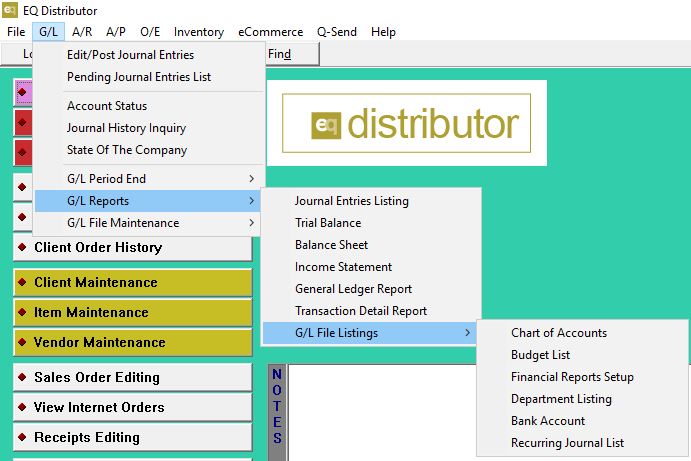
Task: Select Transaction Detail Report
Action: [x=371, y=311]
